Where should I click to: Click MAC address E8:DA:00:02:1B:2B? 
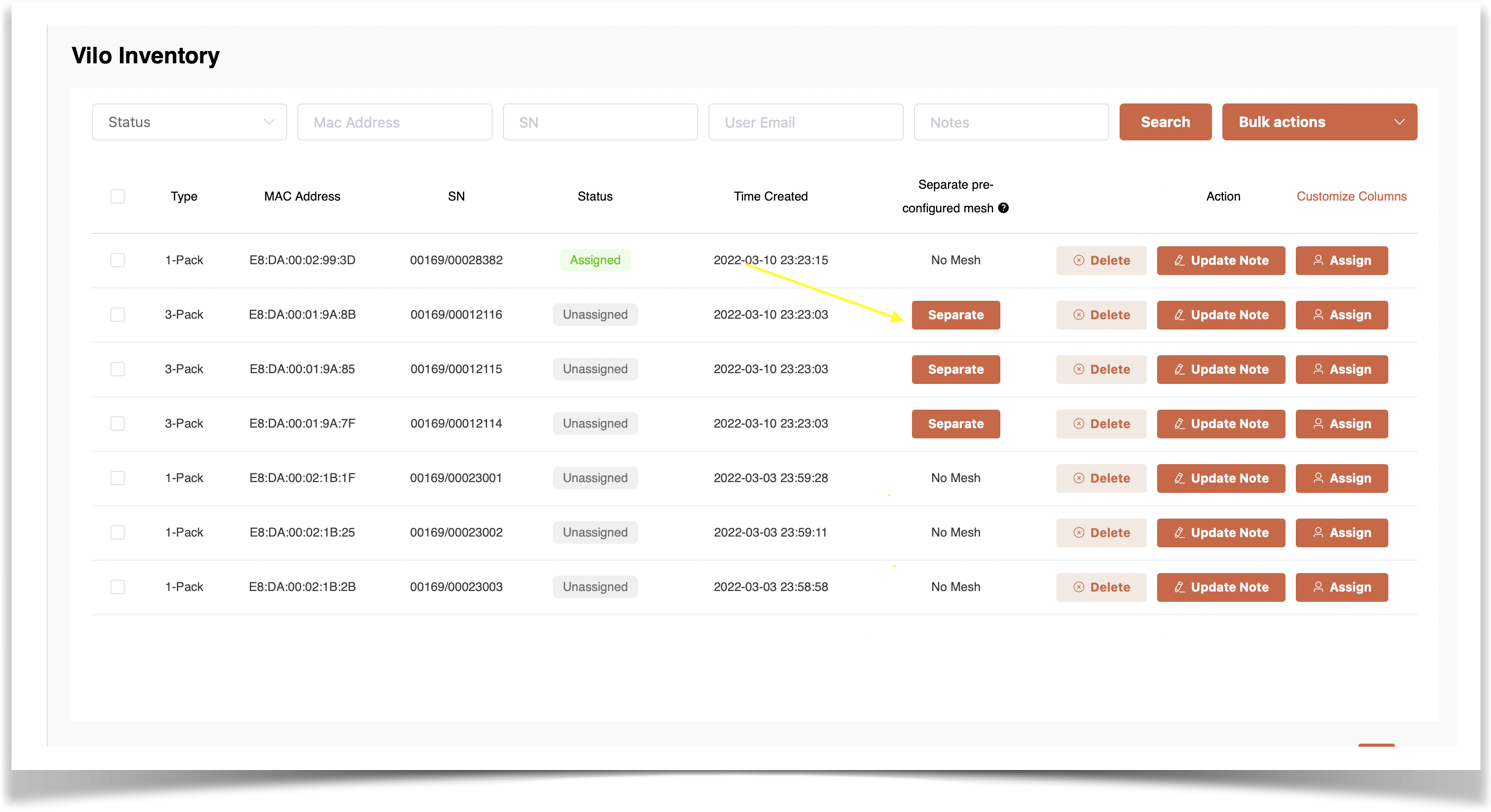[x=302, y=587]
